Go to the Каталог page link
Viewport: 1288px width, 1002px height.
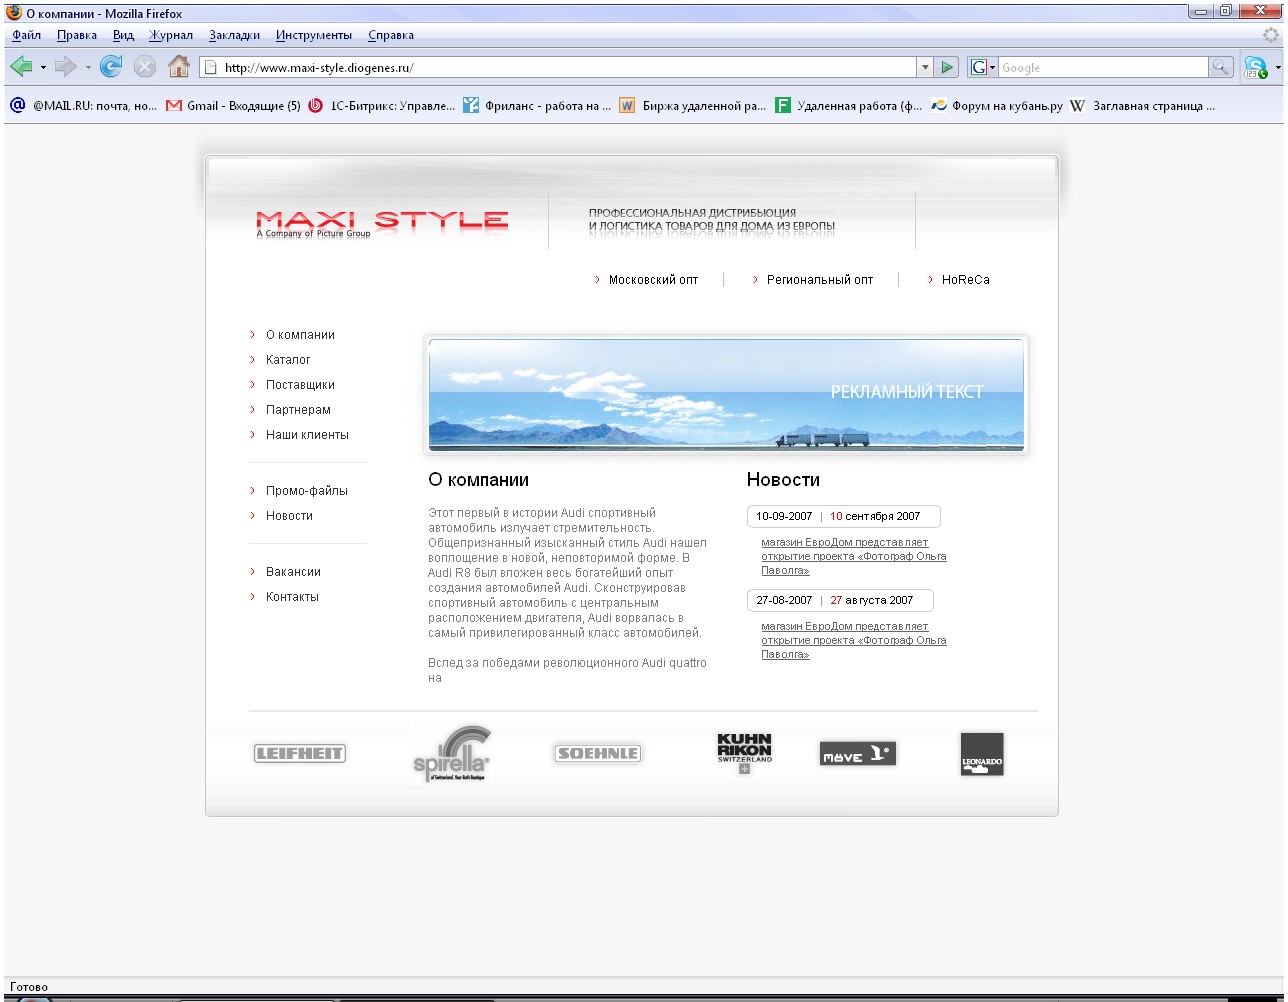pos(288,360)
